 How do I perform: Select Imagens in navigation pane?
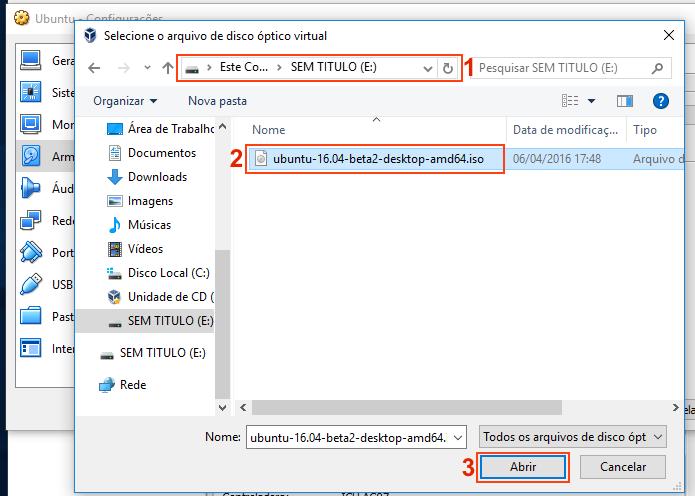(x=140, y=201)
